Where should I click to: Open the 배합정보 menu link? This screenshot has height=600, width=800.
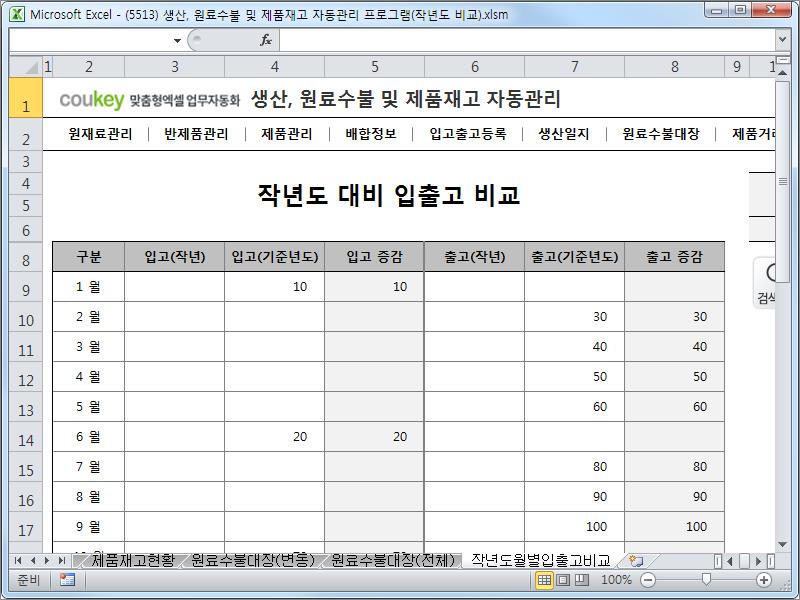[370, 134]
